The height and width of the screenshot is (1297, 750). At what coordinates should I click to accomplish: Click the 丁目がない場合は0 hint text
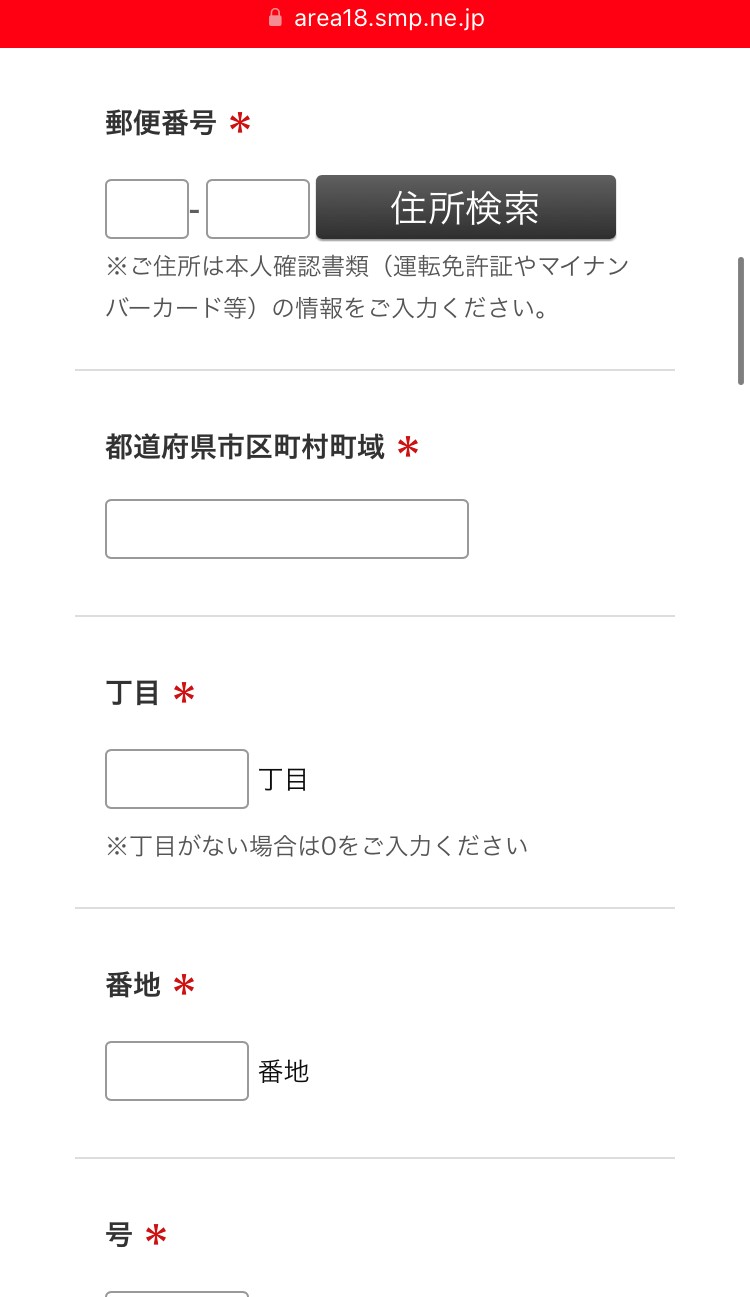pyautogui.click(x=316, y=846)
